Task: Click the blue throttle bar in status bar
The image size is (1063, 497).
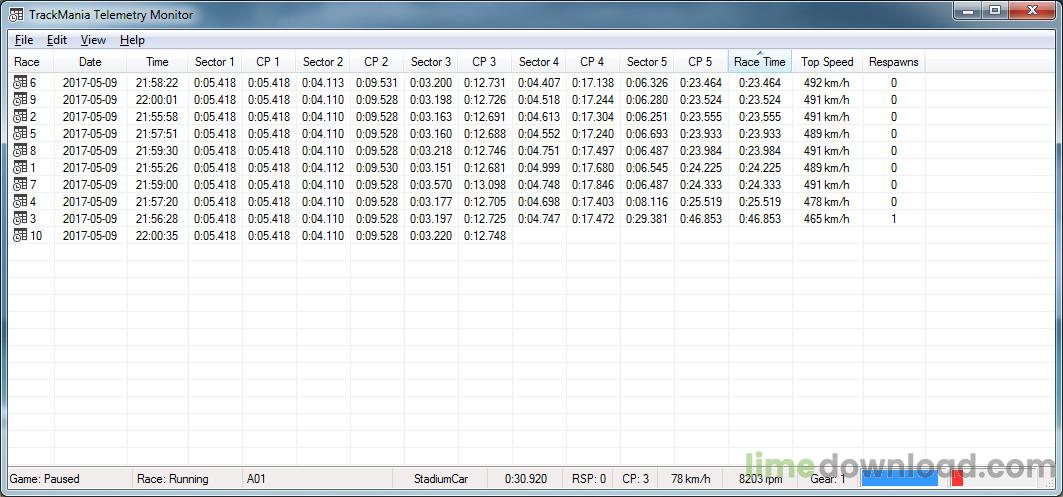Action: (x=900, y=479)
